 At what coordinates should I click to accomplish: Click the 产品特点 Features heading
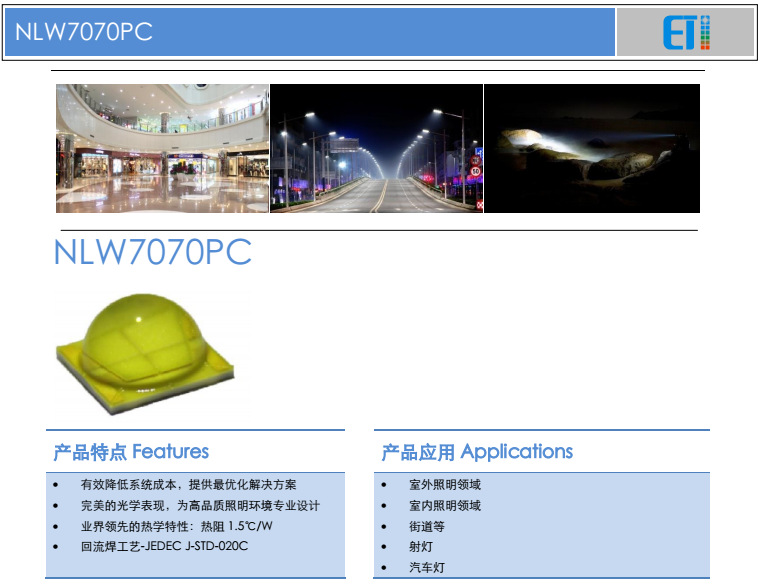pyautogui.click(x=131, y=452)
